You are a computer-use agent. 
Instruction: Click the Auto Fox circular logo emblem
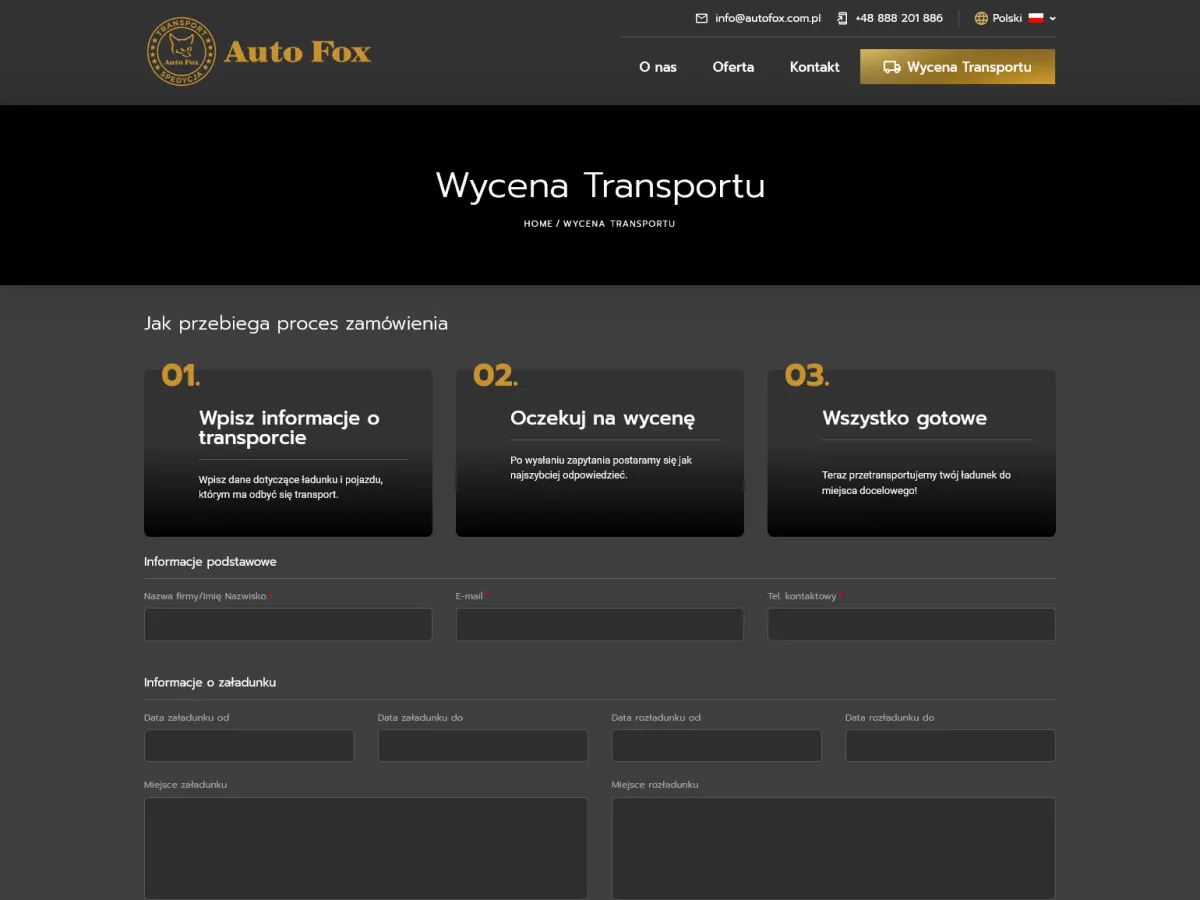[x=181, y=51]
